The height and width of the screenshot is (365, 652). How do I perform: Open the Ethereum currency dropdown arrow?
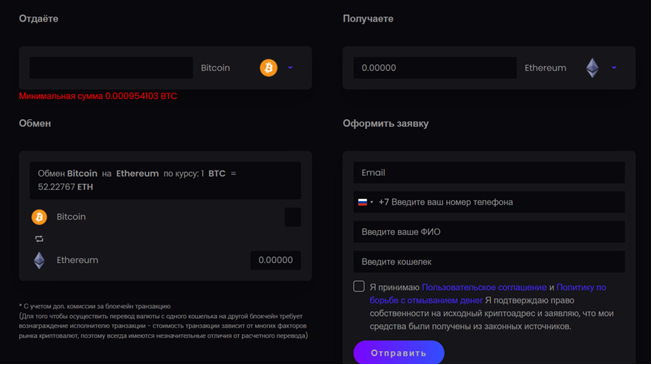point(614,68)
